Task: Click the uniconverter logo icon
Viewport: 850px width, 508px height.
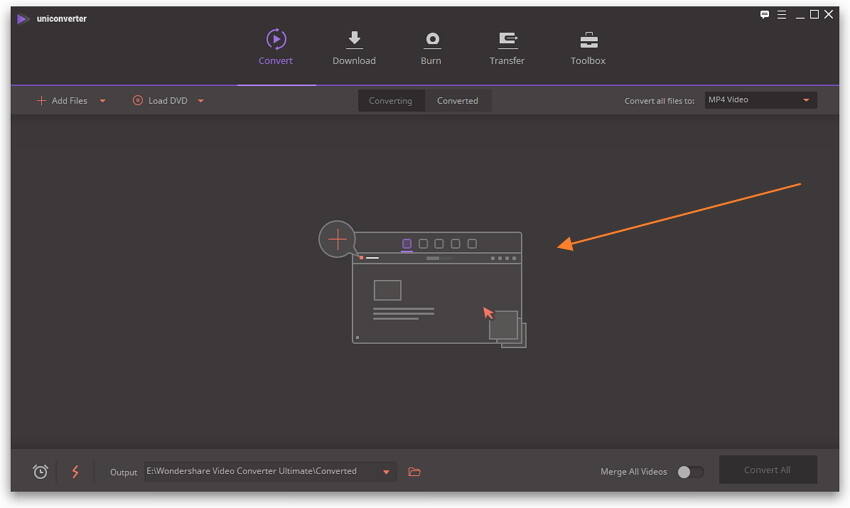Action: click(22, 19)
